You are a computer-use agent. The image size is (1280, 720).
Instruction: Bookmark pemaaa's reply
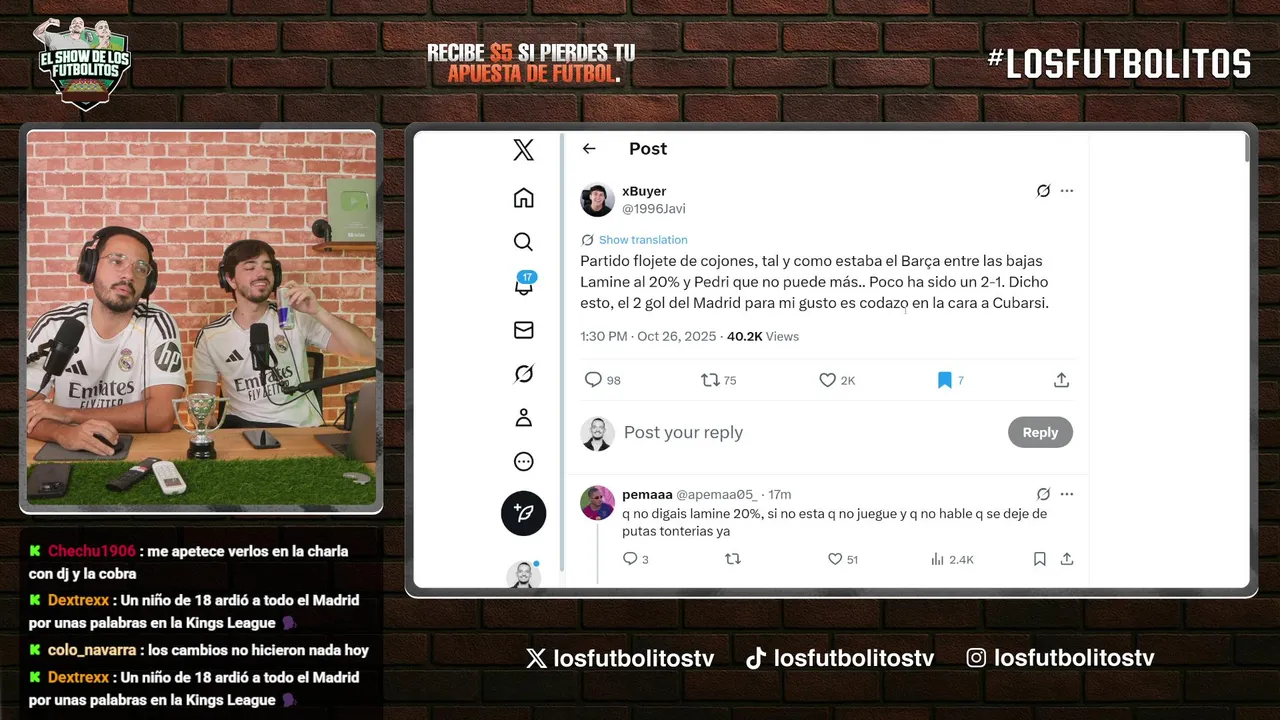tap(1040, 559)
